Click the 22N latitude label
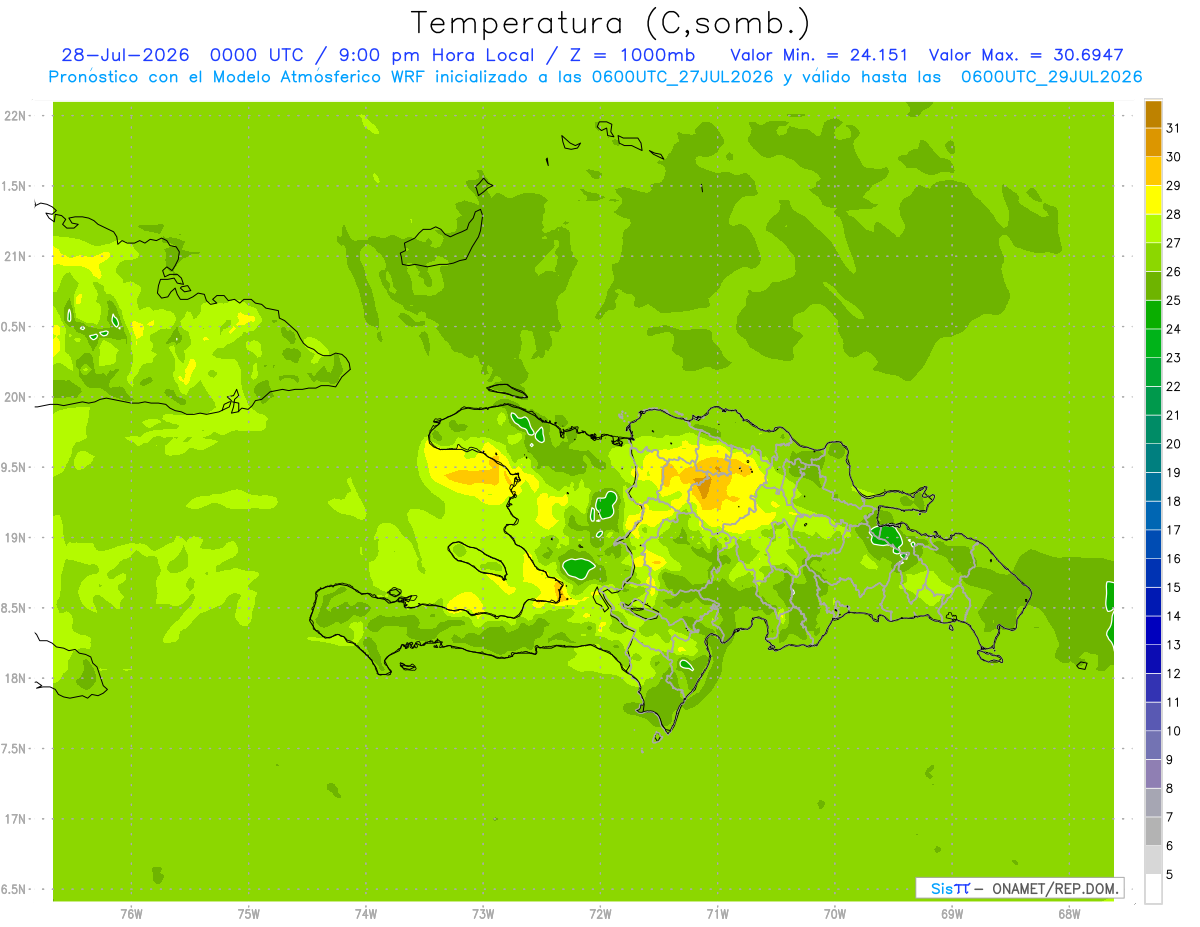 coord(15,116)
